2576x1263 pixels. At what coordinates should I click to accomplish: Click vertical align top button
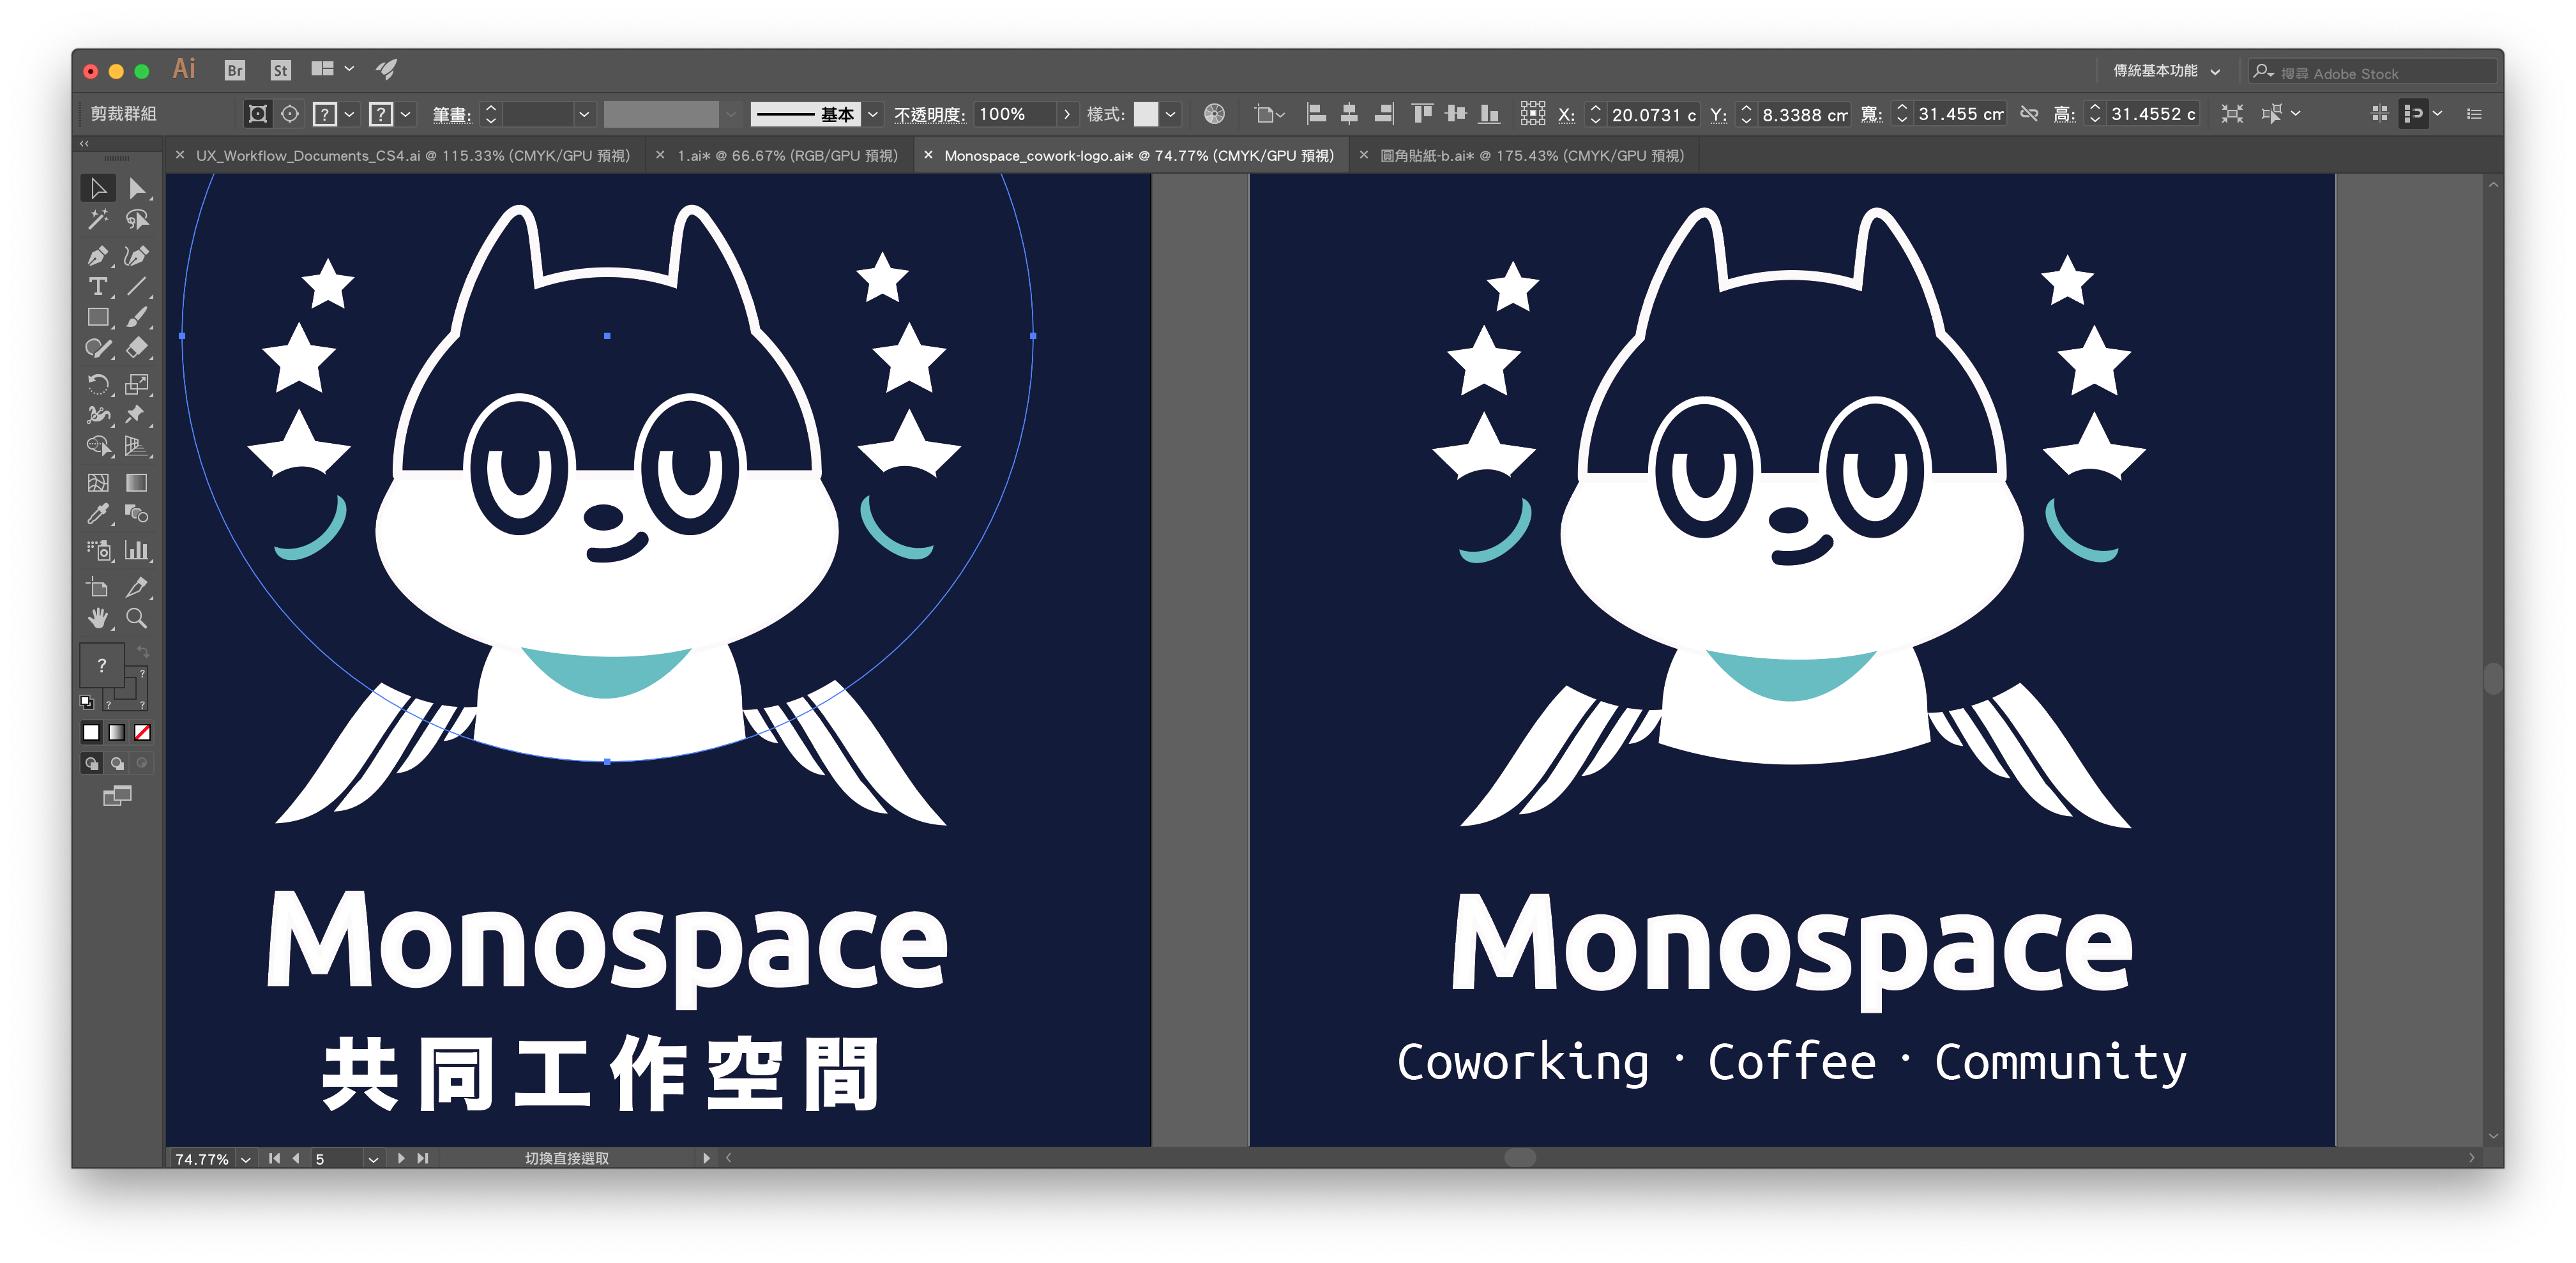[1422, 114]
